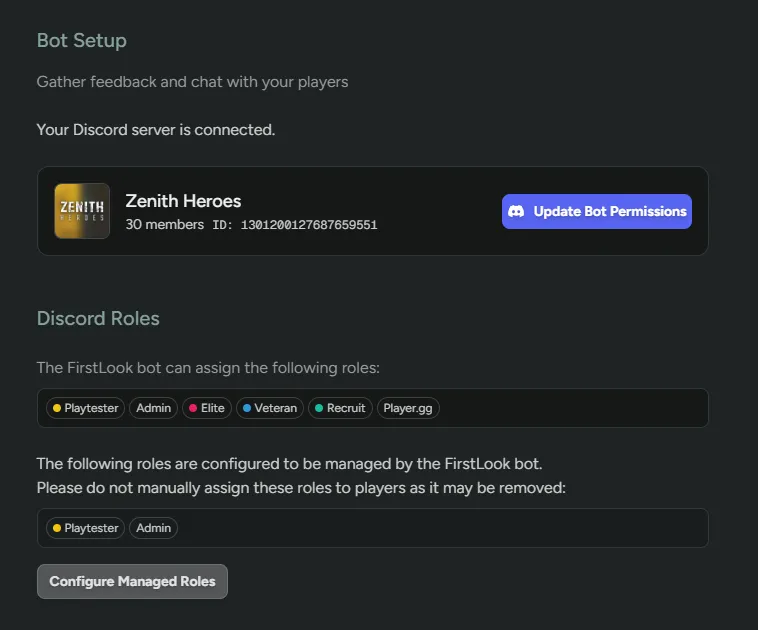Click yellow dot on assignable Playtester role
The width and height of the screenshot is (758, 630).
57,408
